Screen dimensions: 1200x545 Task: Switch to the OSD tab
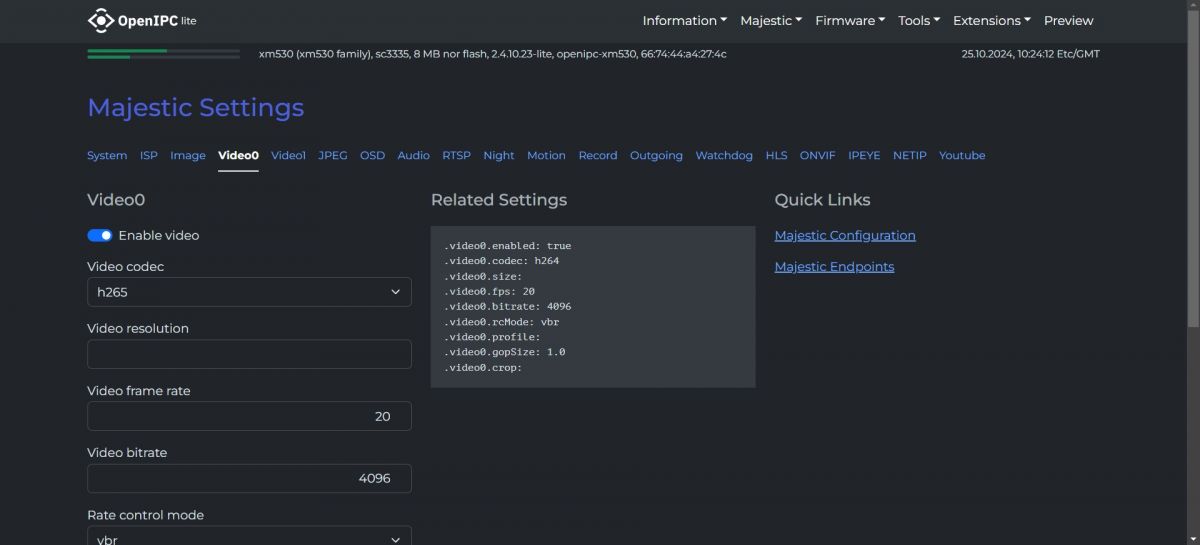(372, 155)
